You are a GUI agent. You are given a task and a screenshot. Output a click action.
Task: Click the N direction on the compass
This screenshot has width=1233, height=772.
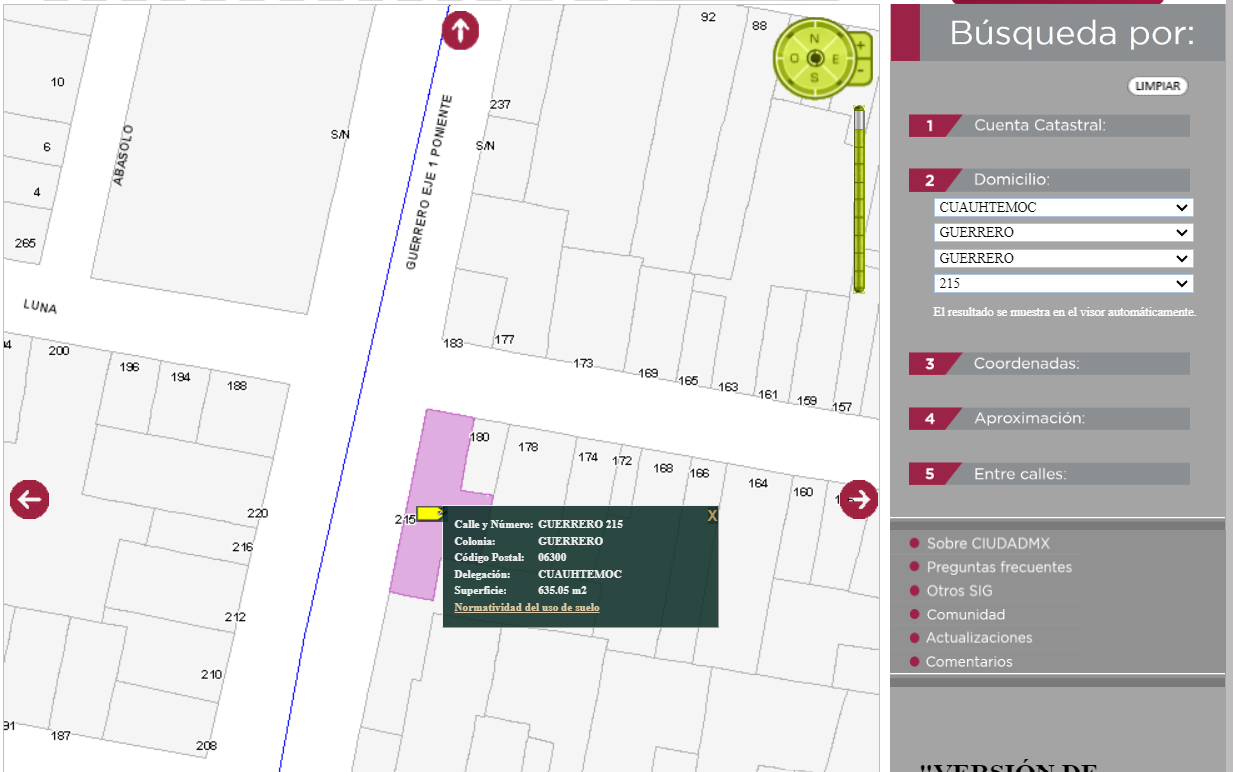coord(814,39)
